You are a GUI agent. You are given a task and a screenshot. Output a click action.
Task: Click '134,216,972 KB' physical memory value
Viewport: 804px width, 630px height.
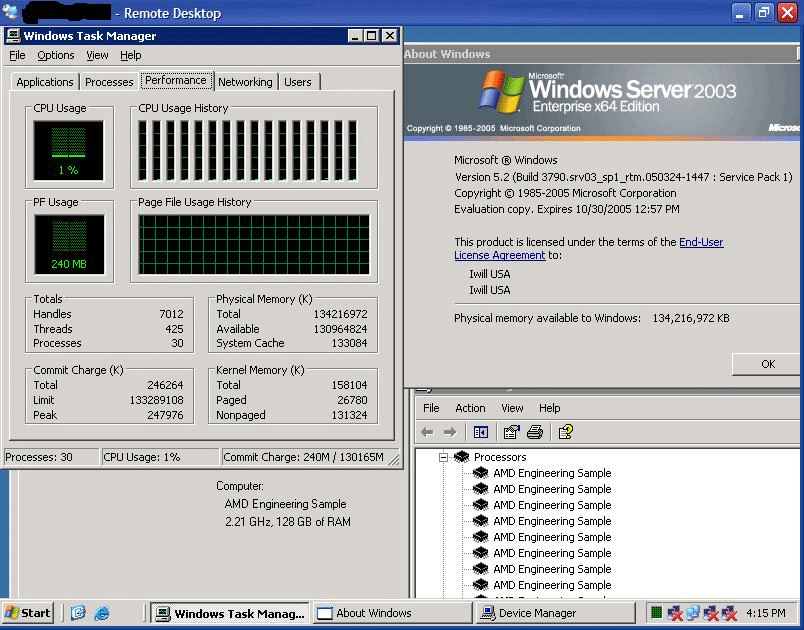click(x=691, y=318)
